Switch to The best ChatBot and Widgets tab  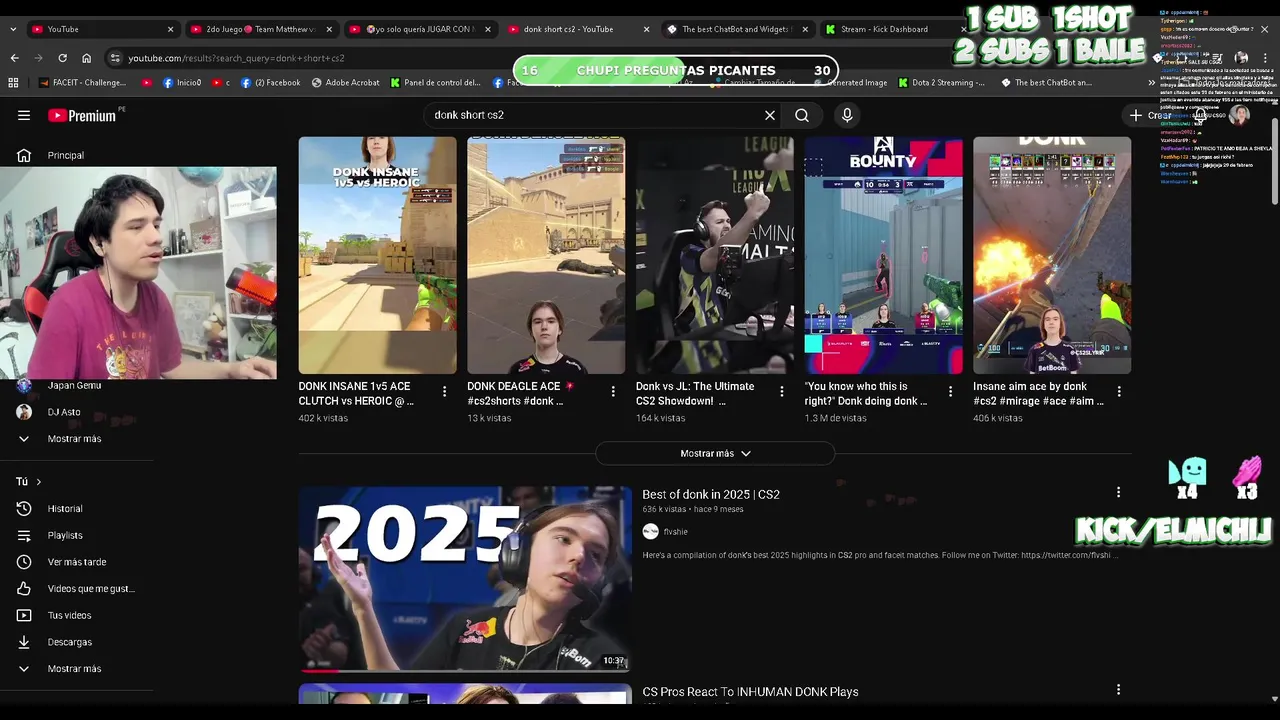pos(738,29)
